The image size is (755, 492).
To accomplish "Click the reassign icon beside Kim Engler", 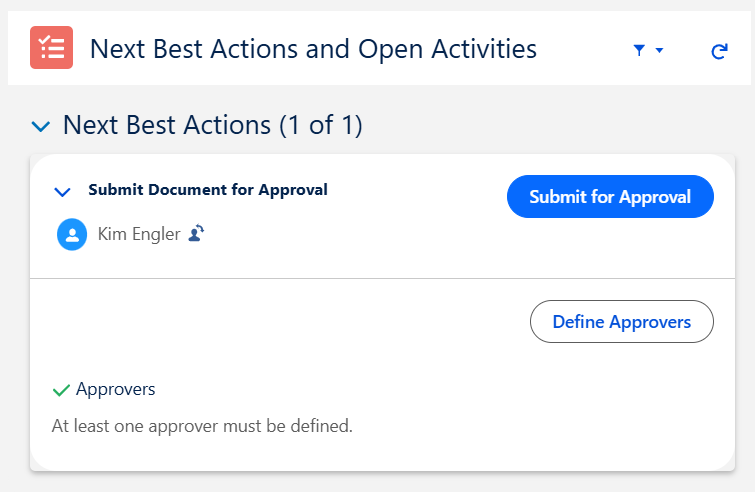I will [197, 234].
